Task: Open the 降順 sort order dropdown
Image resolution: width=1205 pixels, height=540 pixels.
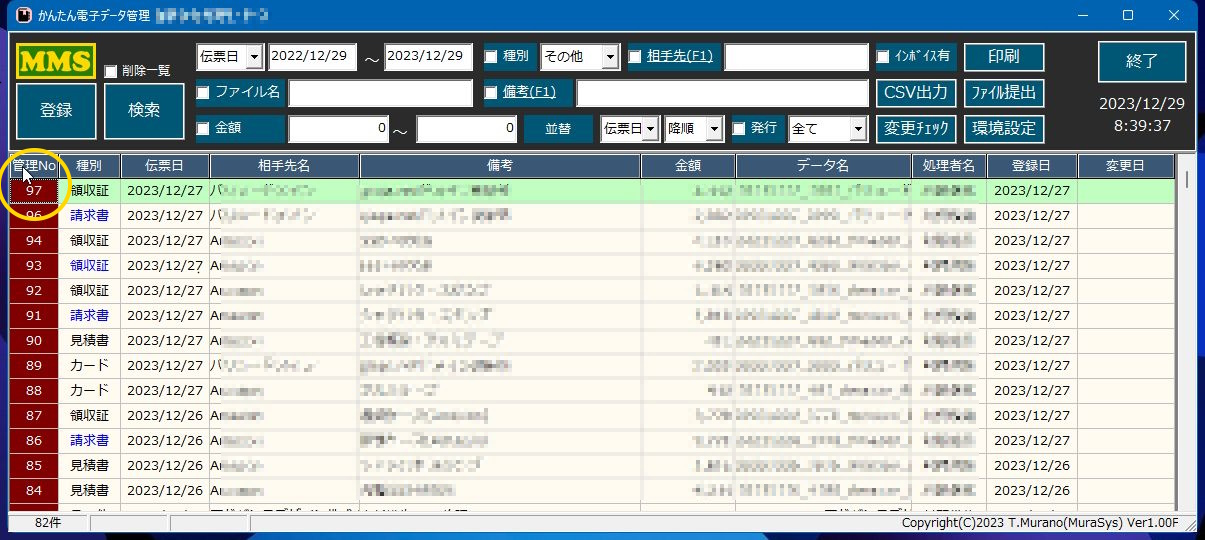Action: click(713, 128)
